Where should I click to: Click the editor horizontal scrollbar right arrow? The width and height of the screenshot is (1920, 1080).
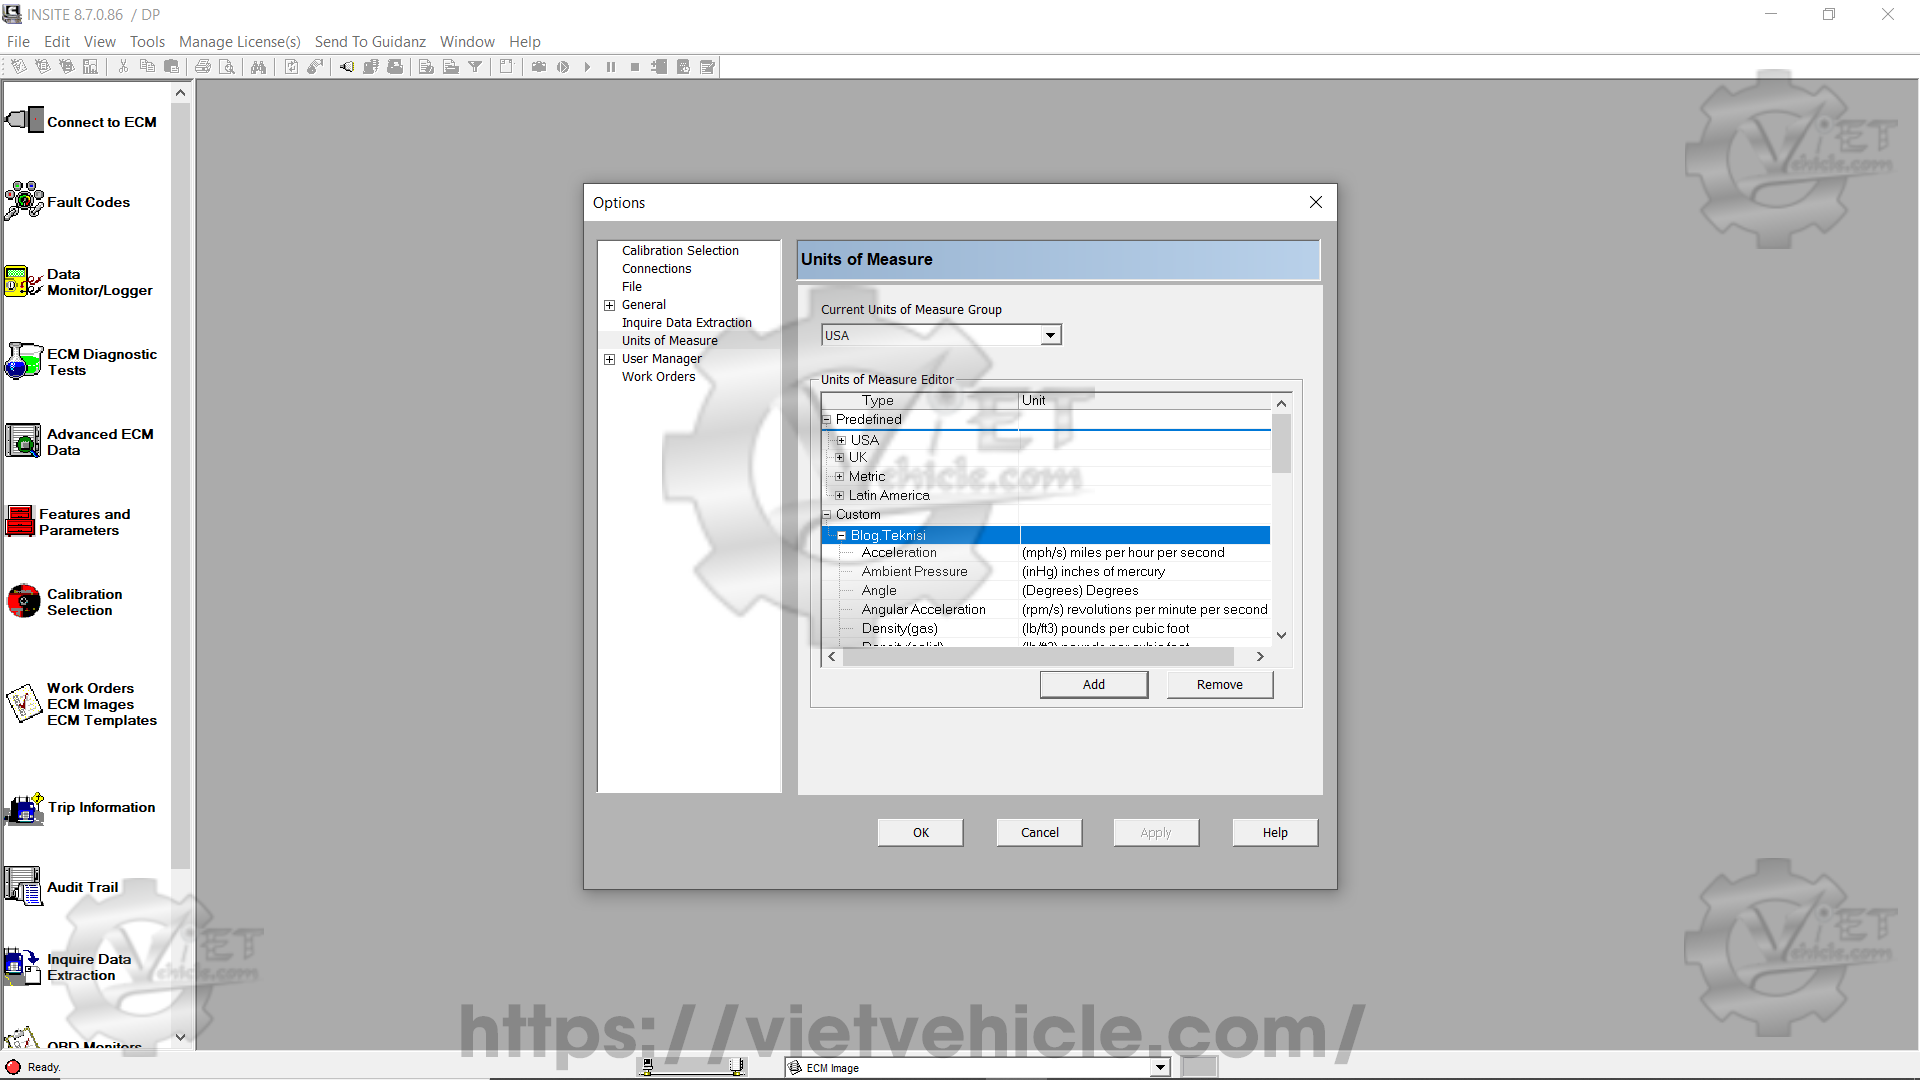tap(1260, 657)
